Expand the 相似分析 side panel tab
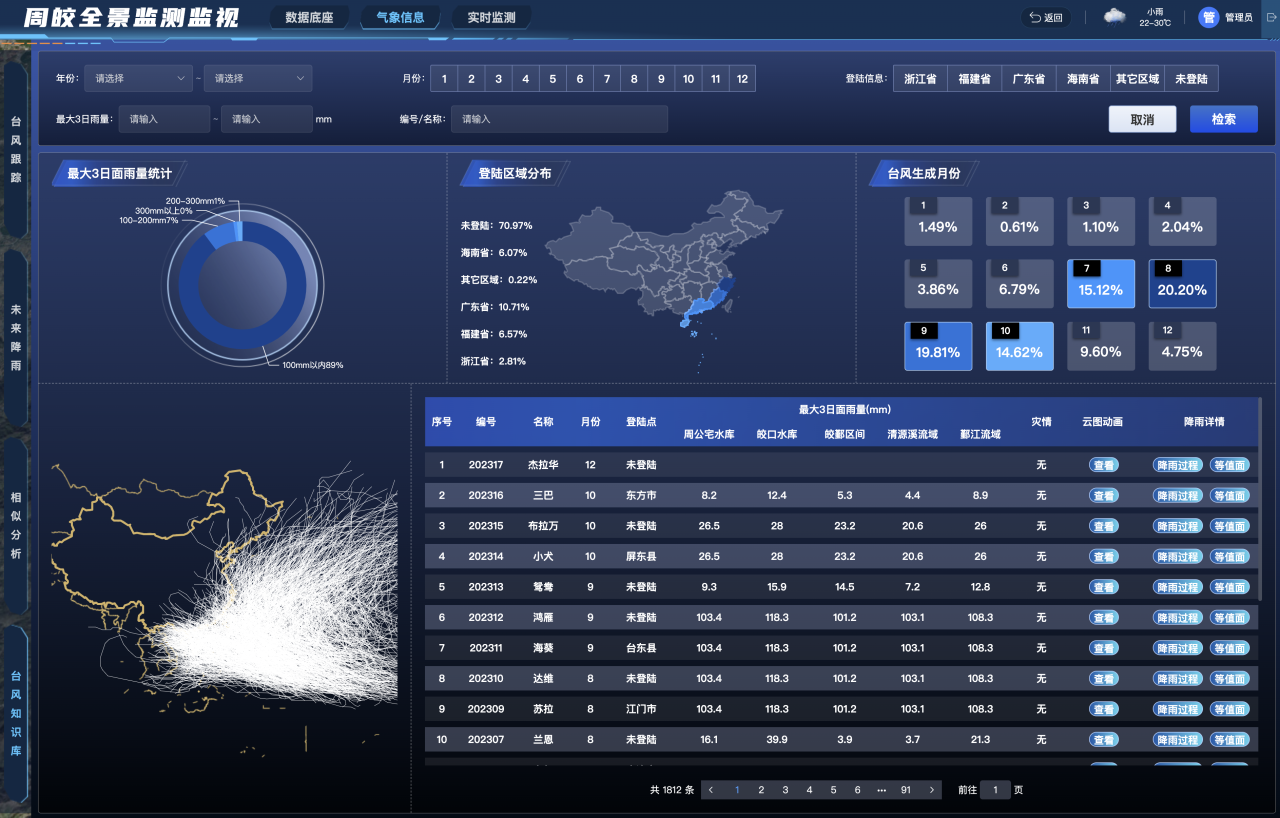1280x818 pixels. click(x=16, y=525)
